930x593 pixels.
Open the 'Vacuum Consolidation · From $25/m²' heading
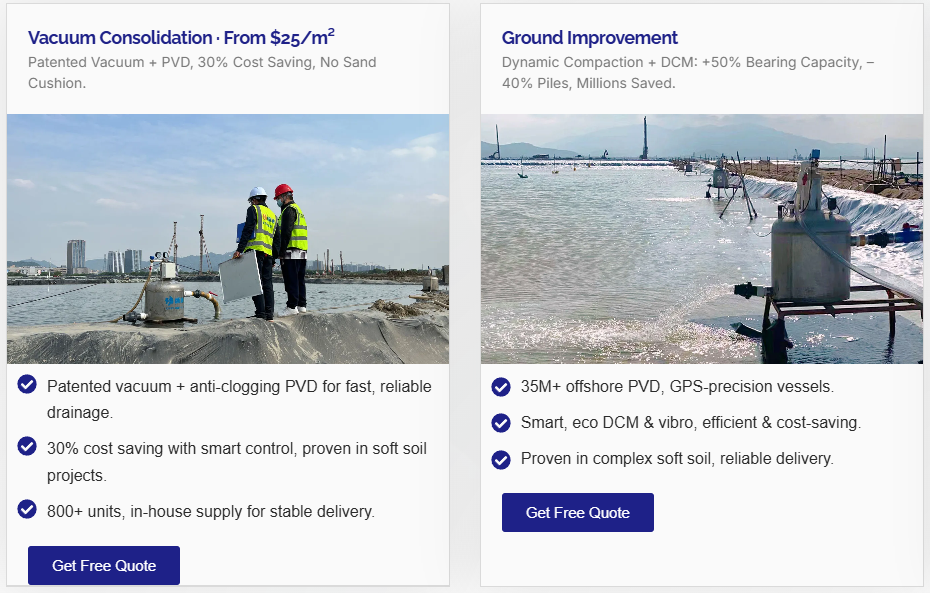[x=181, y=38]
